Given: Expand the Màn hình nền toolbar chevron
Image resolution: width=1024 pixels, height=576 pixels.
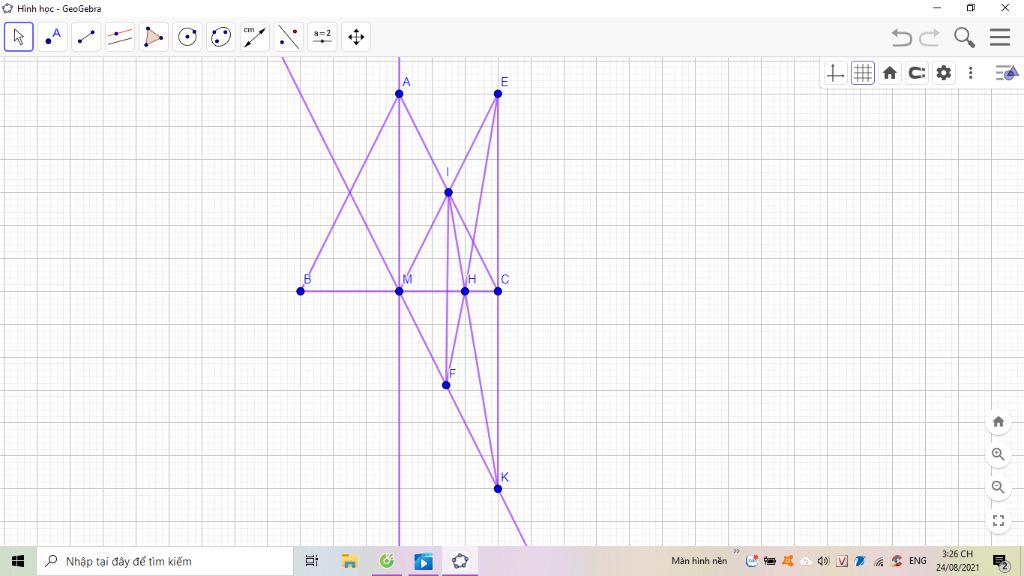Looking at the screenshot, I should pyautogui.click(x=737, y=552).
